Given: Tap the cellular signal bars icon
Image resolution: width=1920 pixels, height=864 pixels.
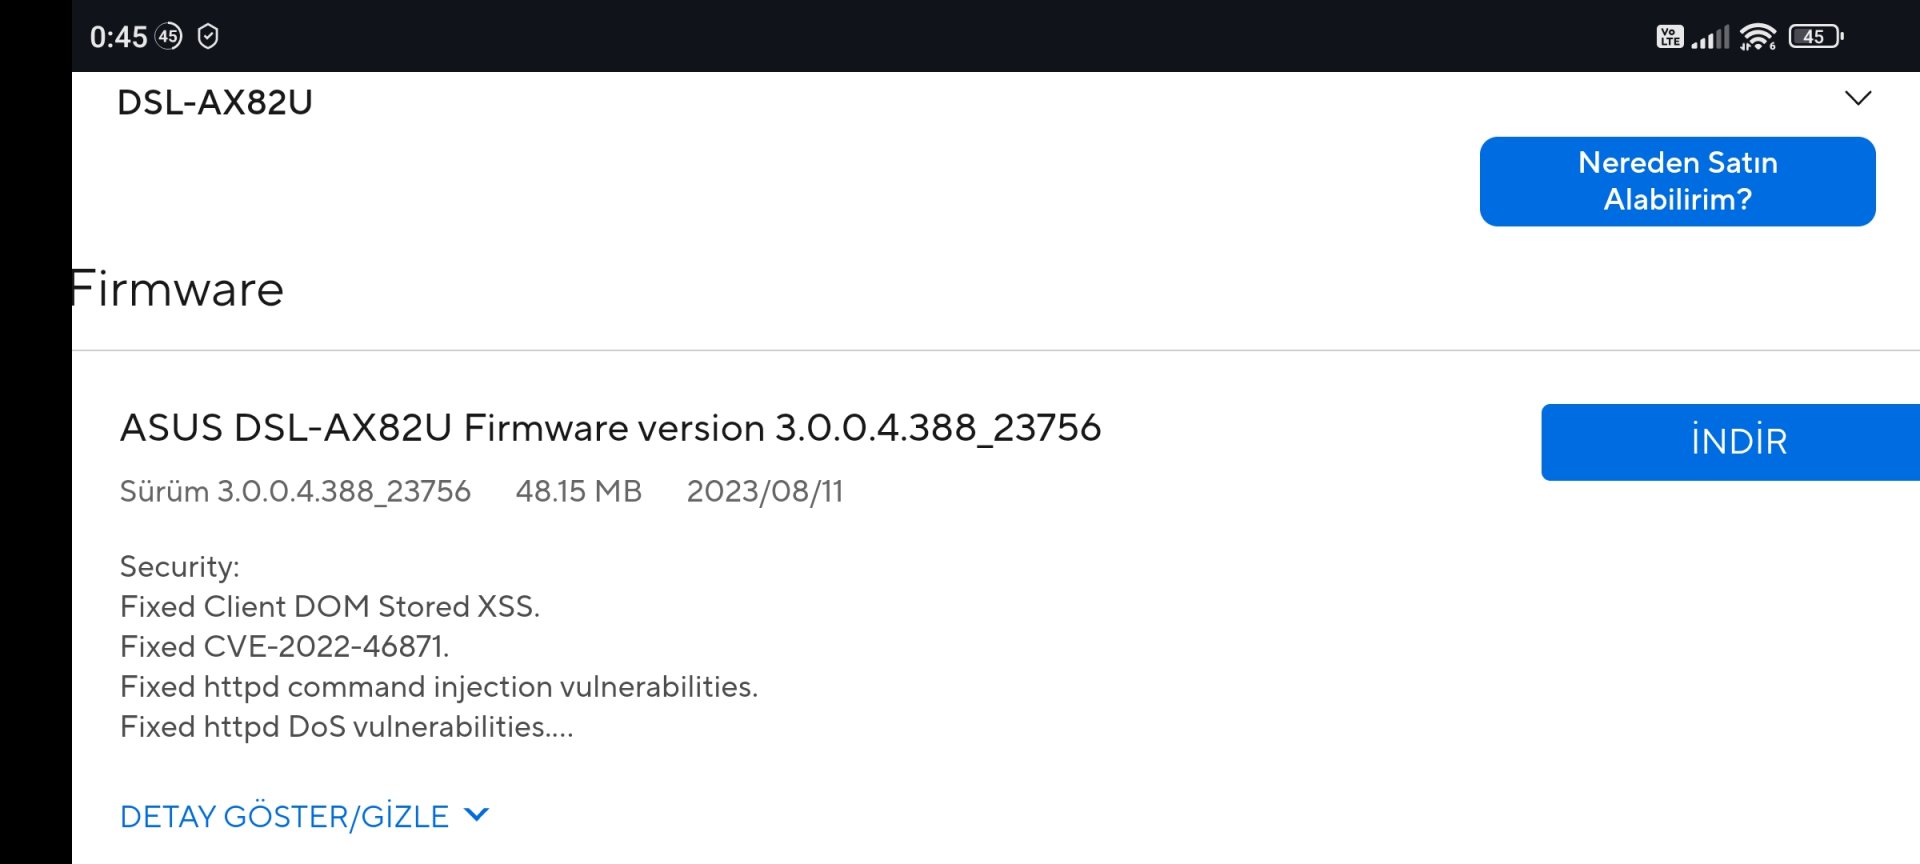Looking at the screenshot, I should (1710, 38).
